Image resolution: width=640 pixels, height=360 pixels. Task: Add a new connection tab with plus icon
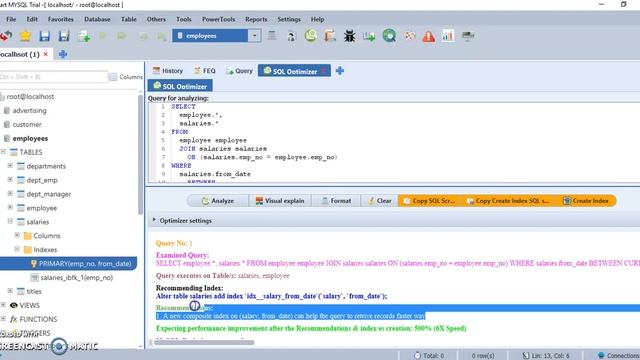[x=63, y=54]
